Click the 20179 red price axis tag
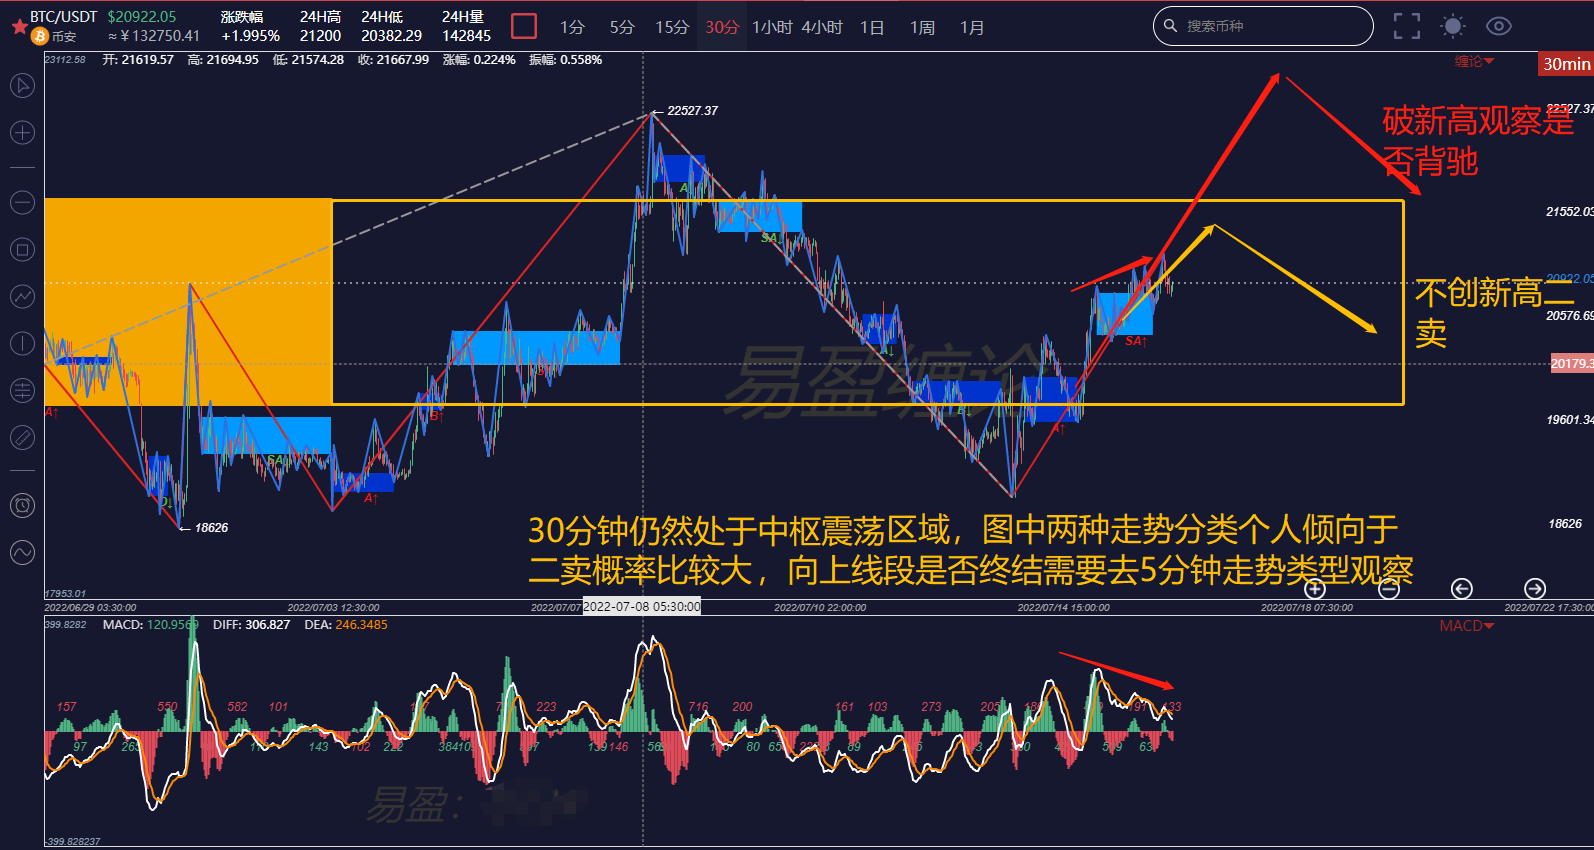This screenshot has height=850, width=1594. [x=1572, y=363]
